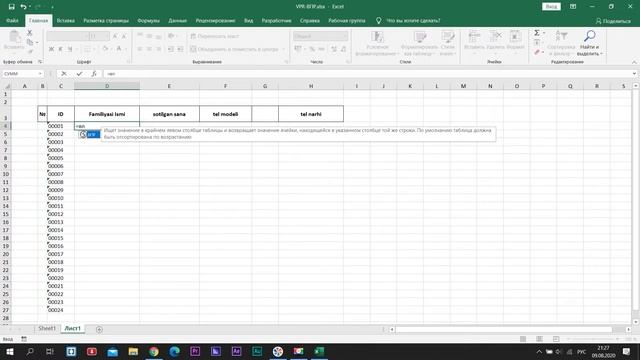Image resolution: width=640 pixels, height=360 pixels.
Task: Click Format as Table icon
Action: click(x=420, y=36)
